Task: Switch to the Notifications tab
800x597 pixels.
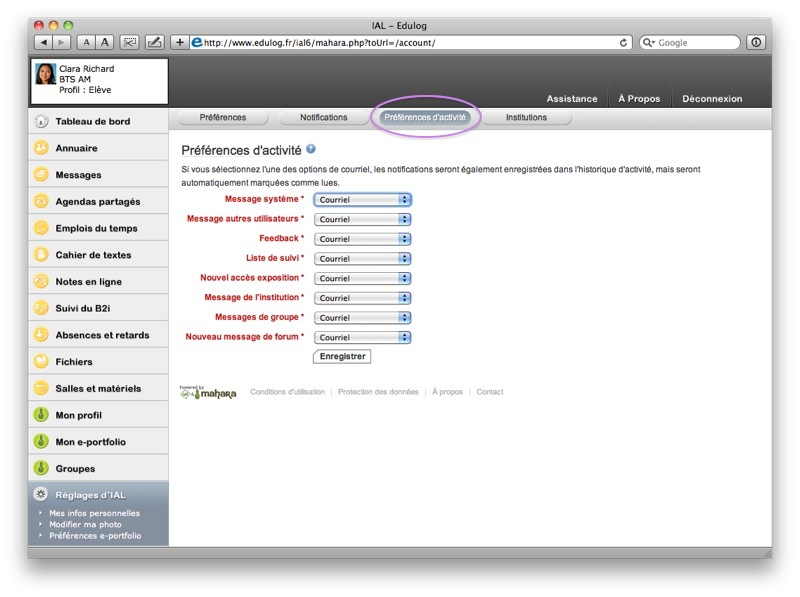Action: pos(323,118)
